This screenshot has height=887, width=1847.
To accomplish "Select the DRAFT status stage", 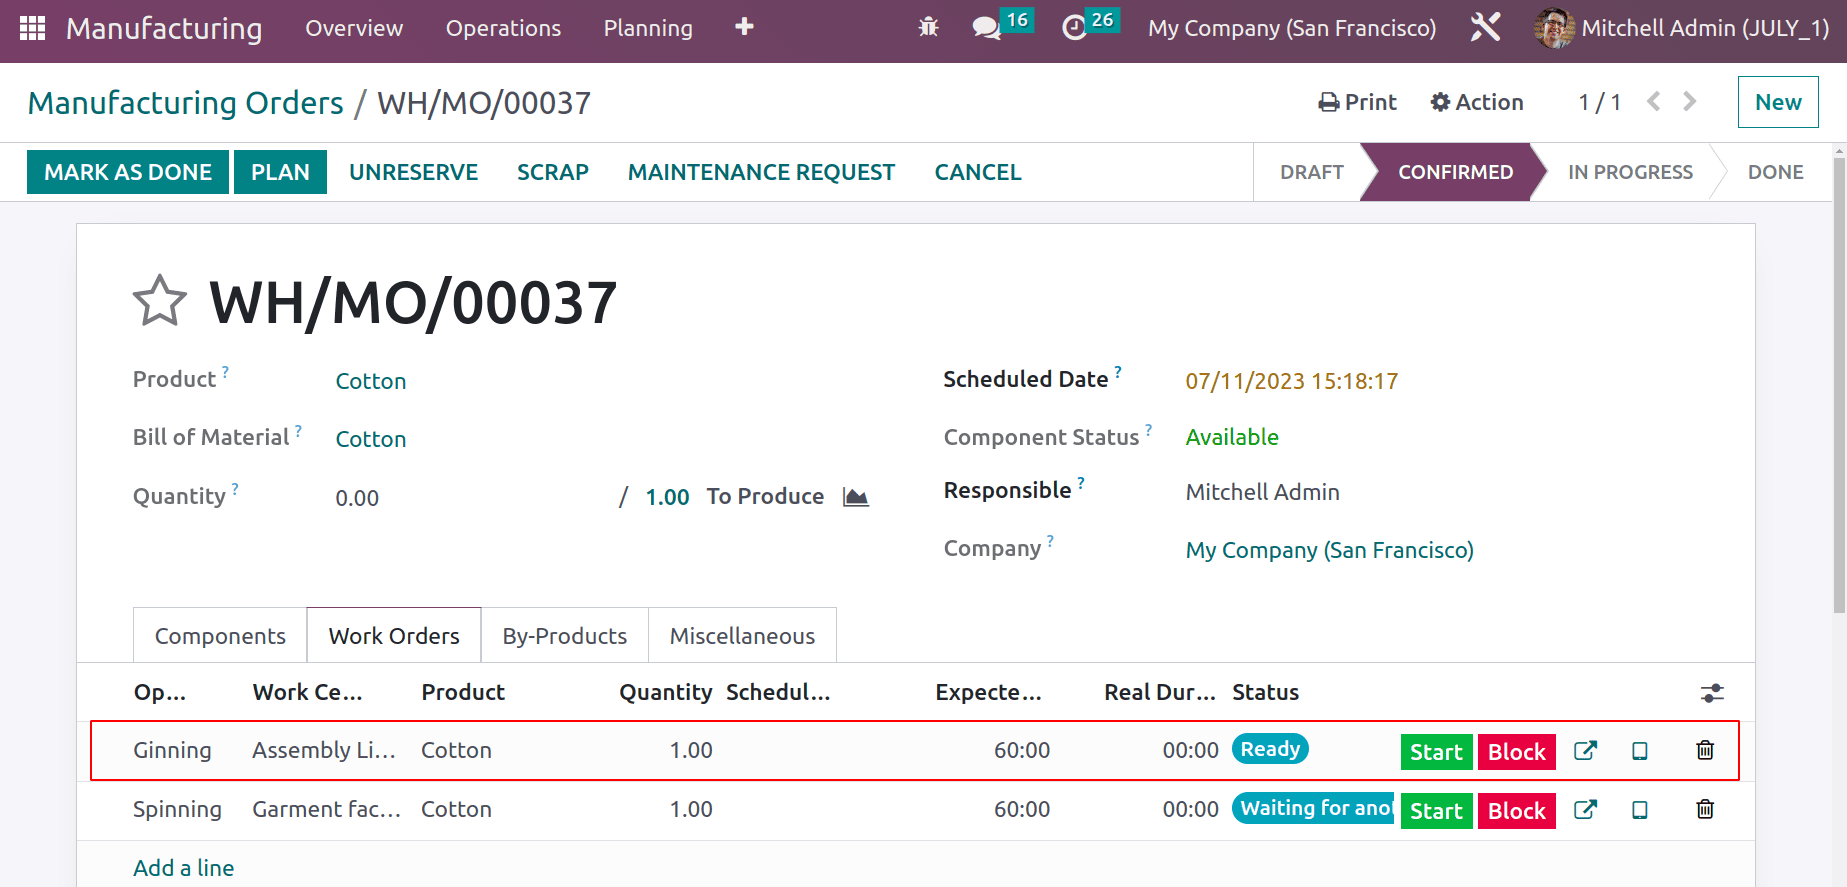I will [1311, 172].
